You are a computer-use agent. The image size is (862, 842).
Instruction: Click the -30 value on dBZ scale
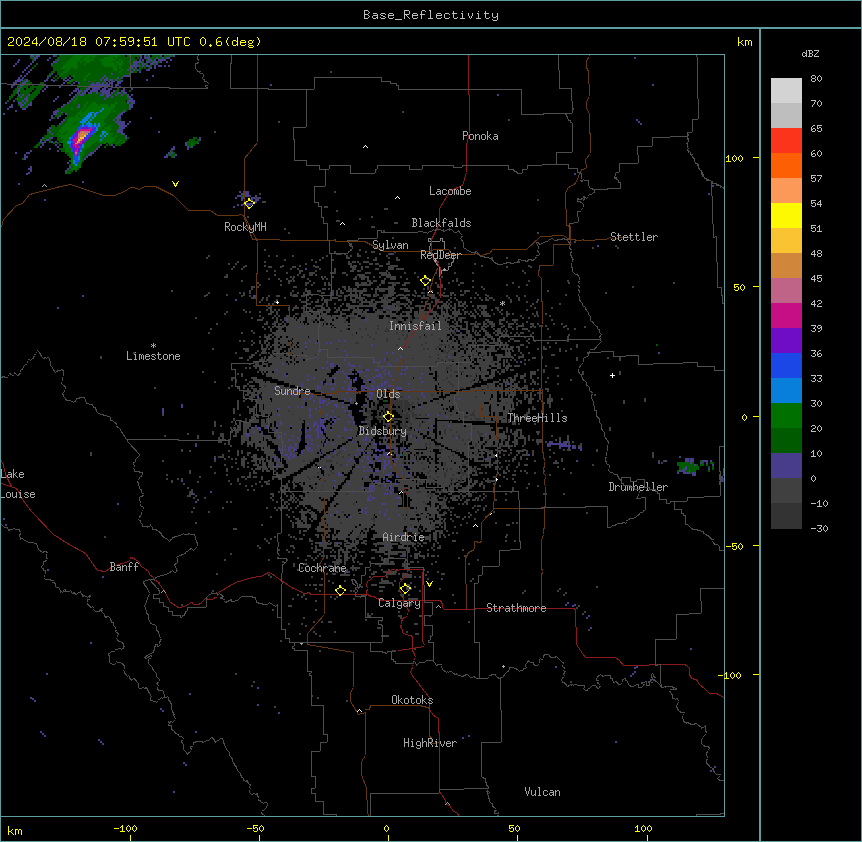coord(819,529)
